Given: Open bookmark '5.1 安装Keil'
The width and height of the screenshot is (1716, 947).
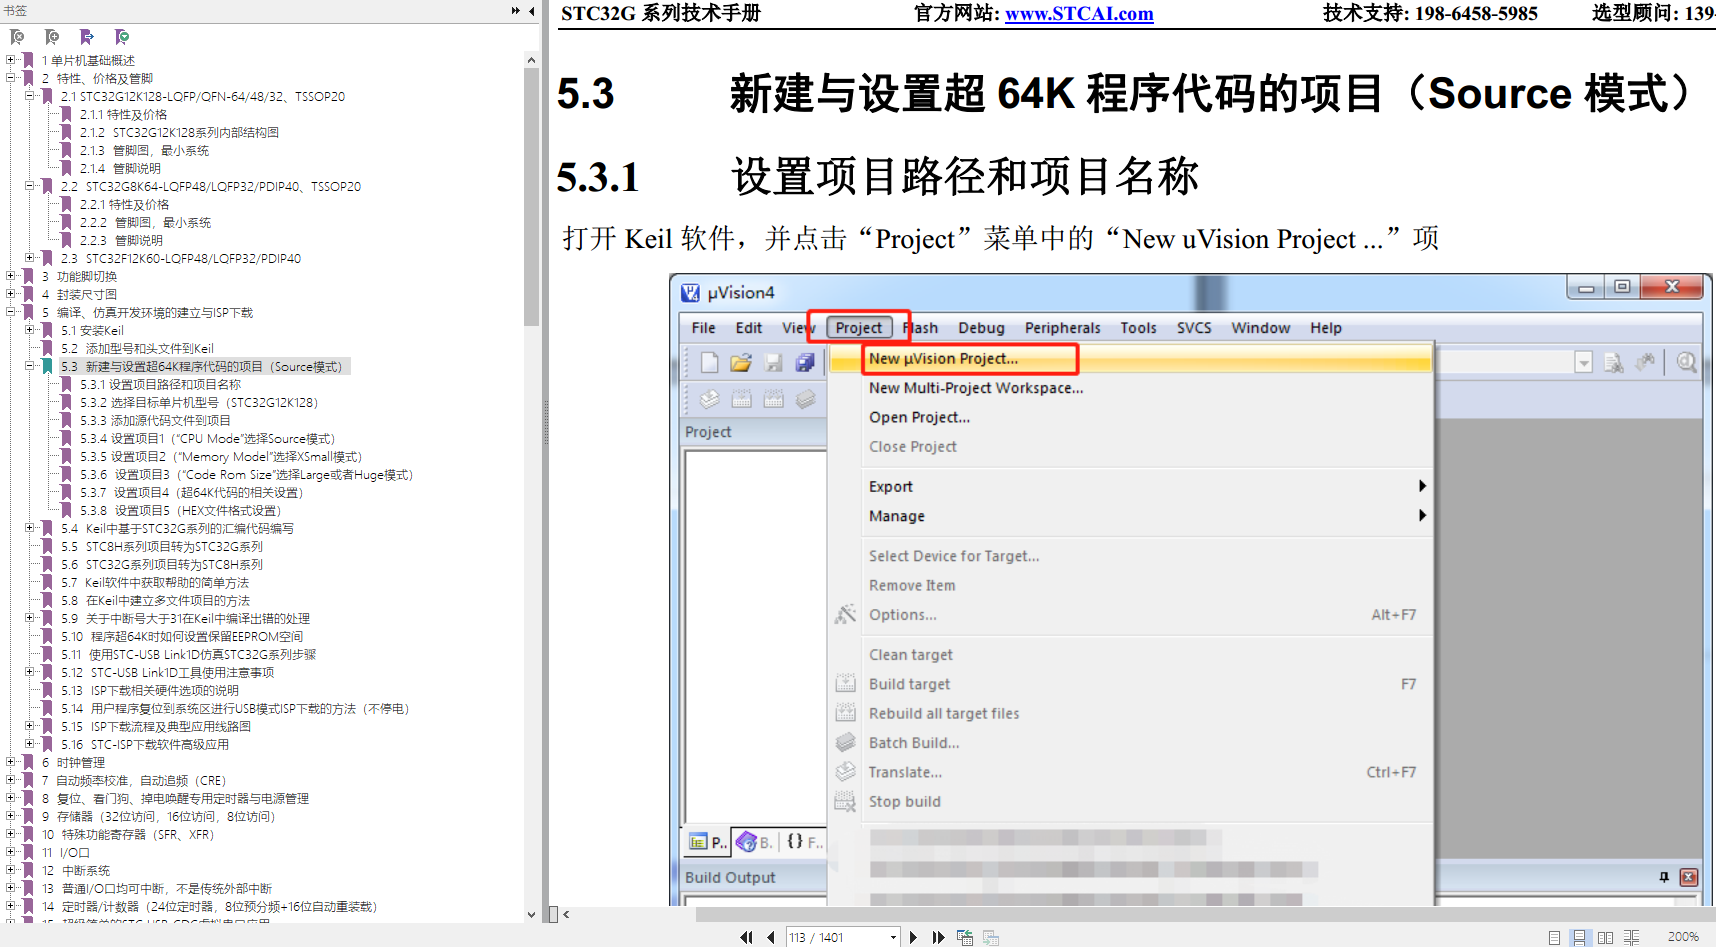Looking at the screenshot, I should (92, 331).
